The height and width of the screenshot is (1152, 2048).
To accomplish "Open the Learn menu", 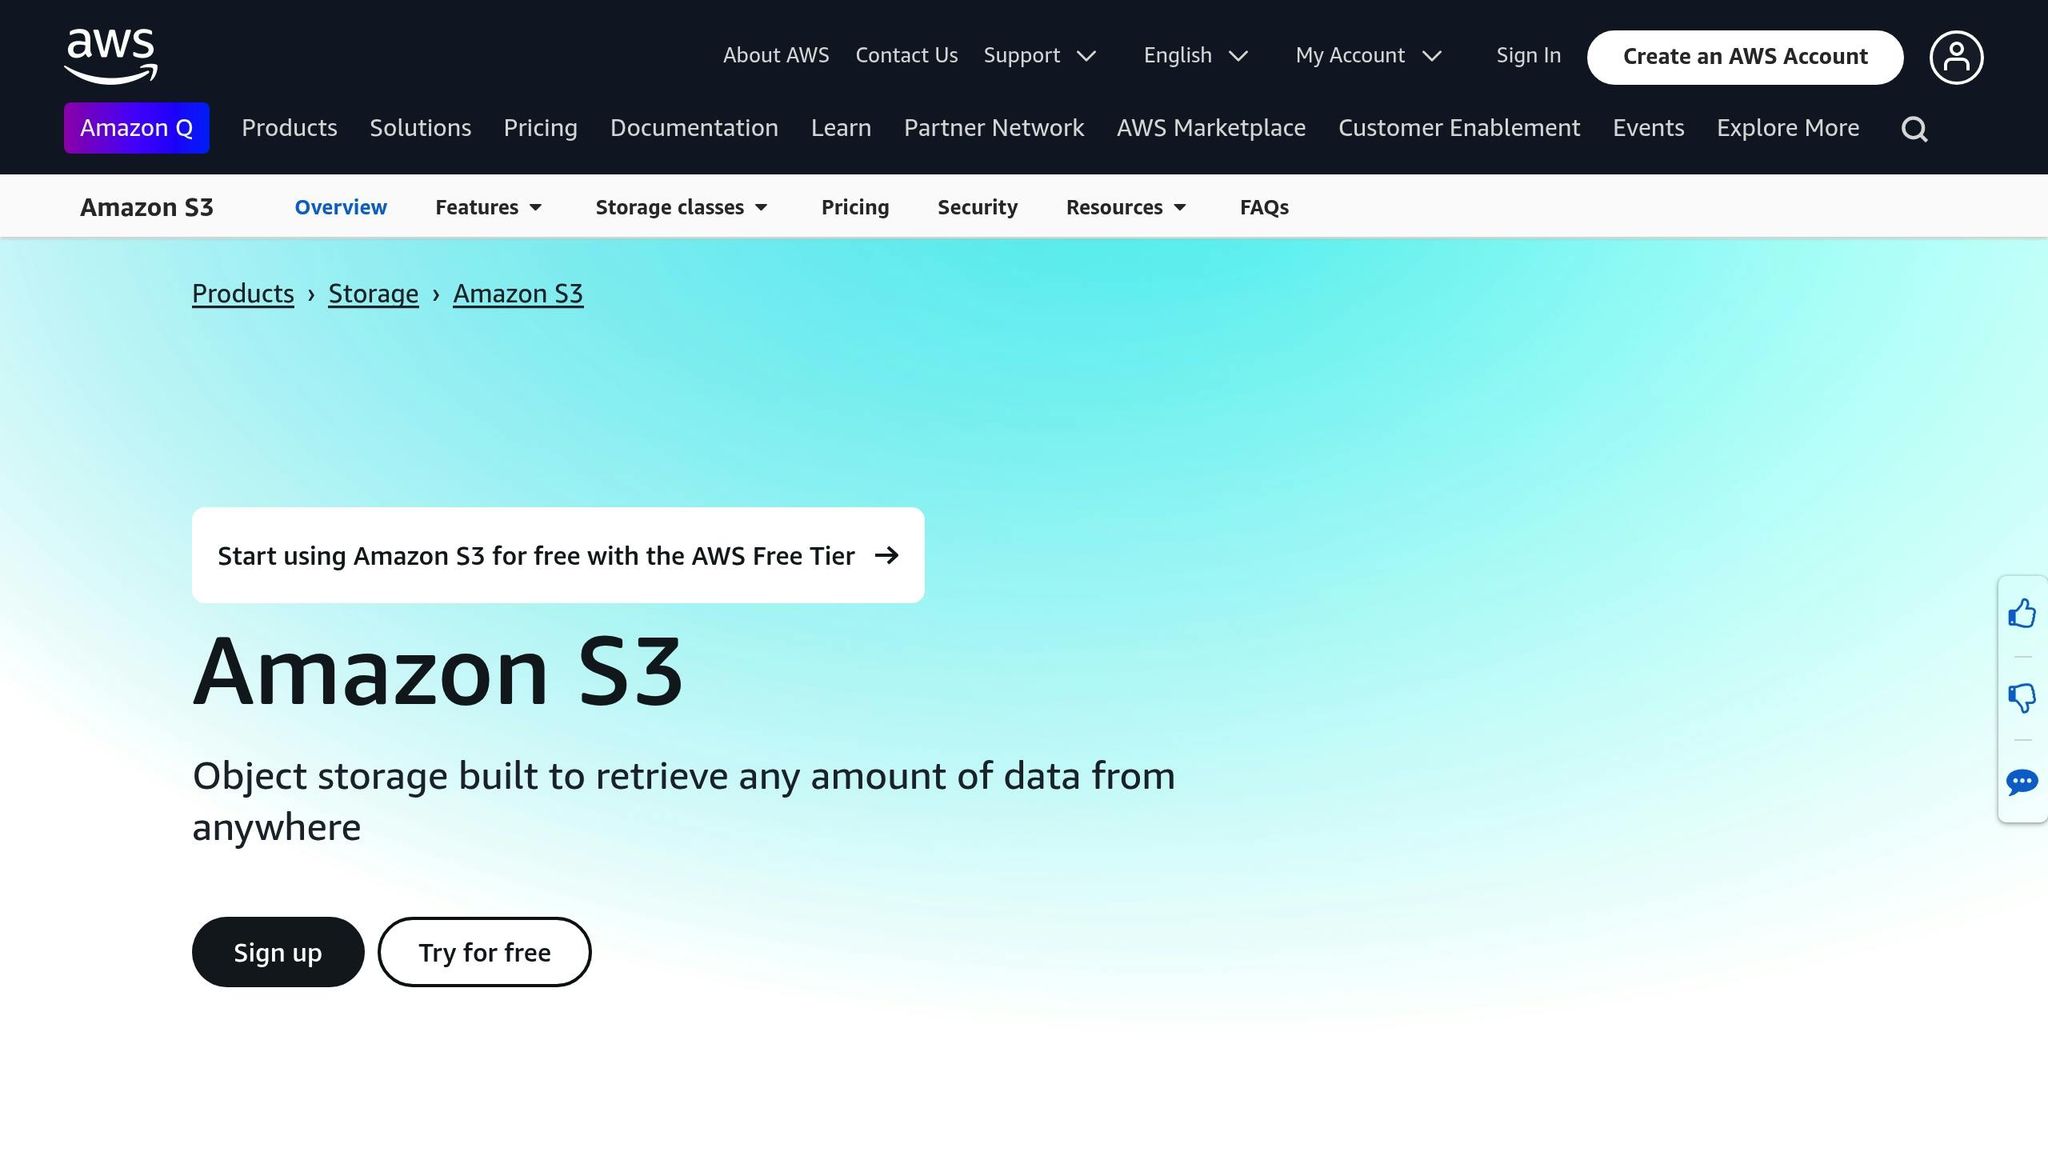I will 841,128.
